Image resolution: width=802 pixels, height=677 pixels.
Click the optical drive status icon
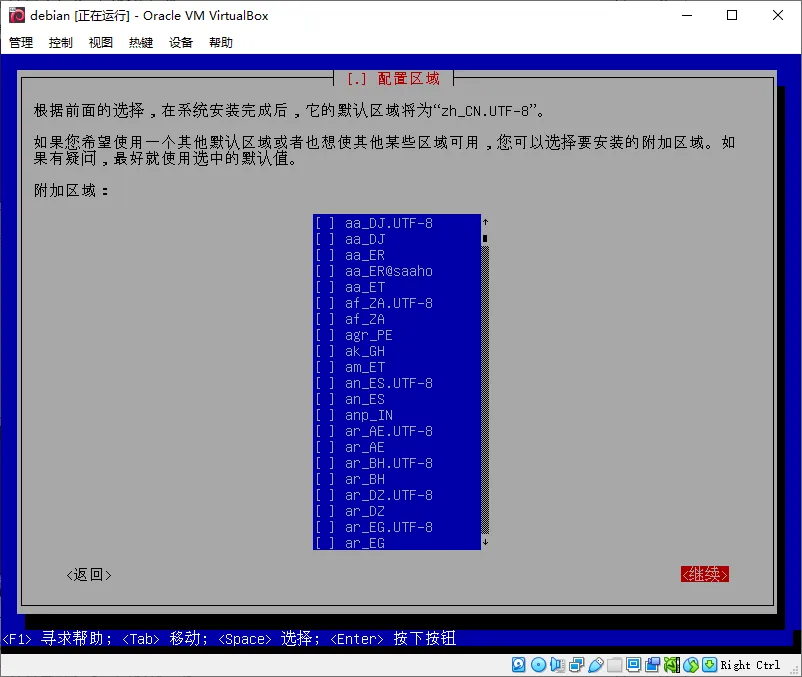click(538, 665)
